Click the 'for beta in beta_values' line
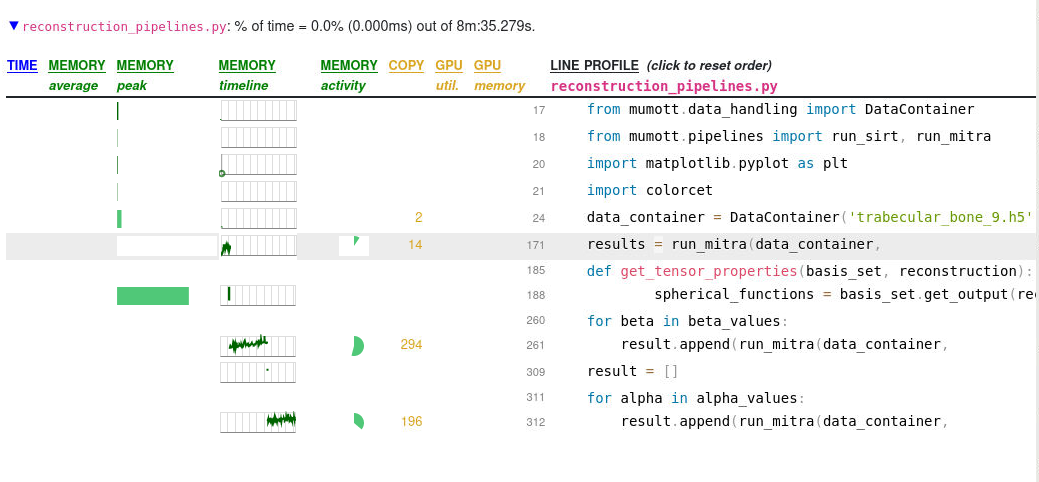Image resolution: width=1039 pixels, height=482 pixels. tap(688, 321)
